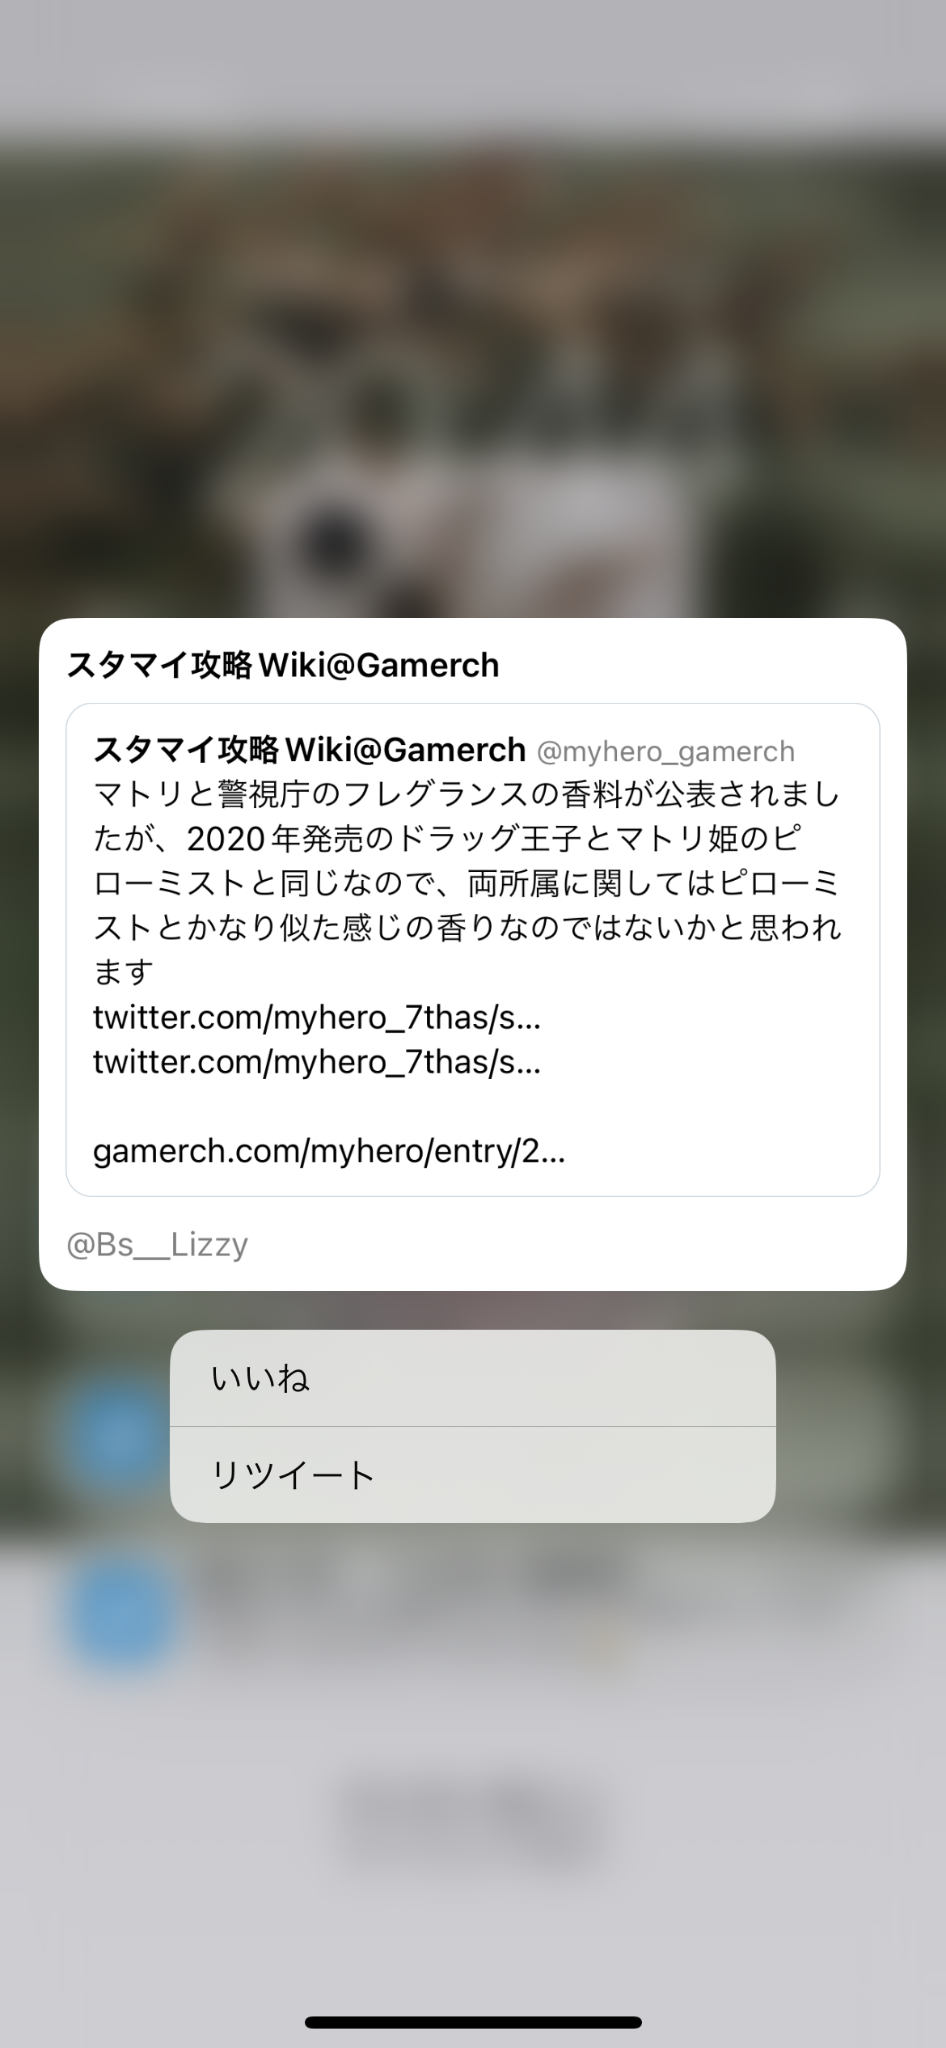Tap the notification header title スタマイ攻略 Wiki@Gamerch
The width and height of the screenshot is (946, 2048).
pos(283,665)
